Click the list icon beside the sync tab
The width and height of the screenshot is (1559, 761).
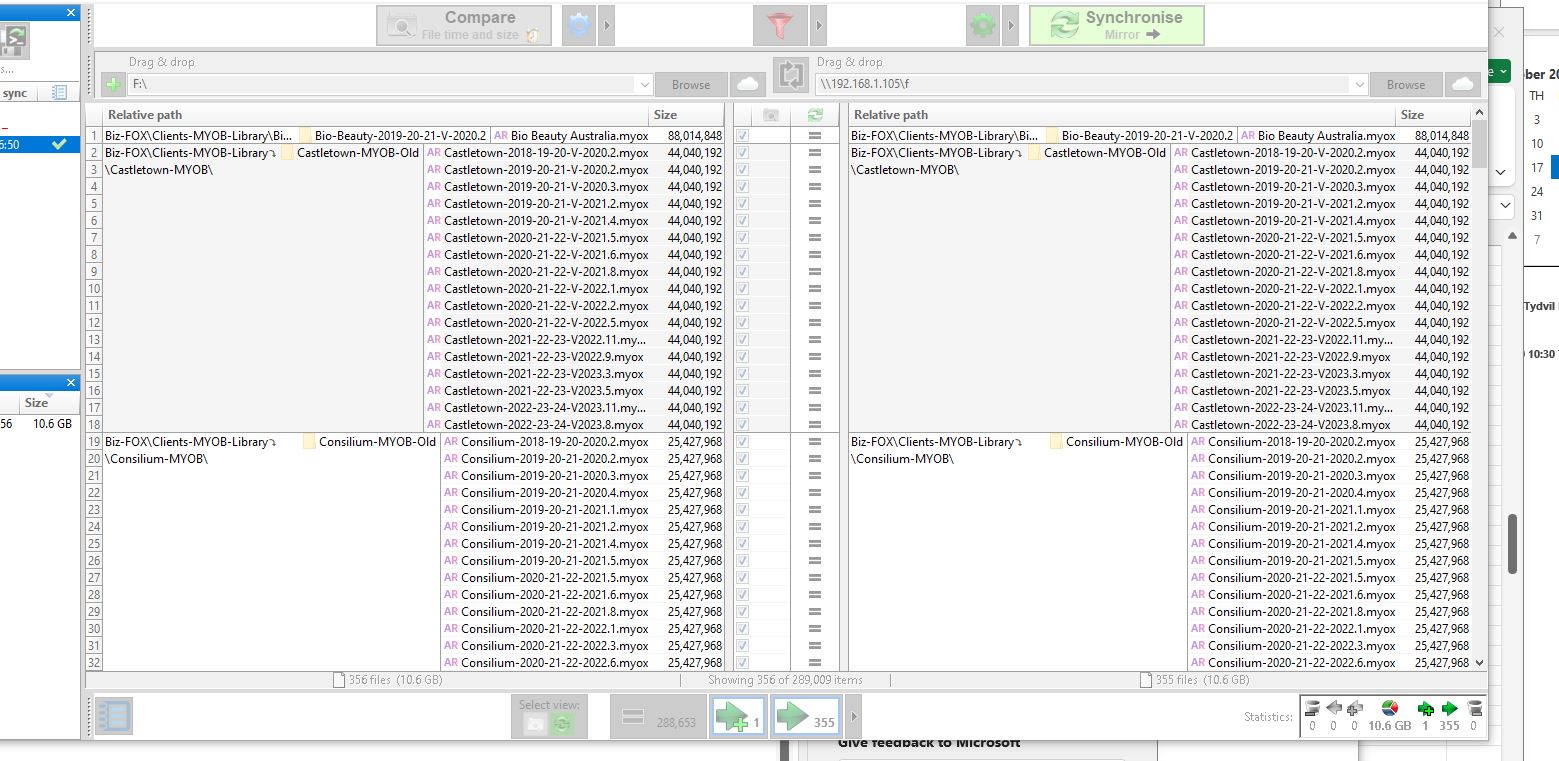59,93
